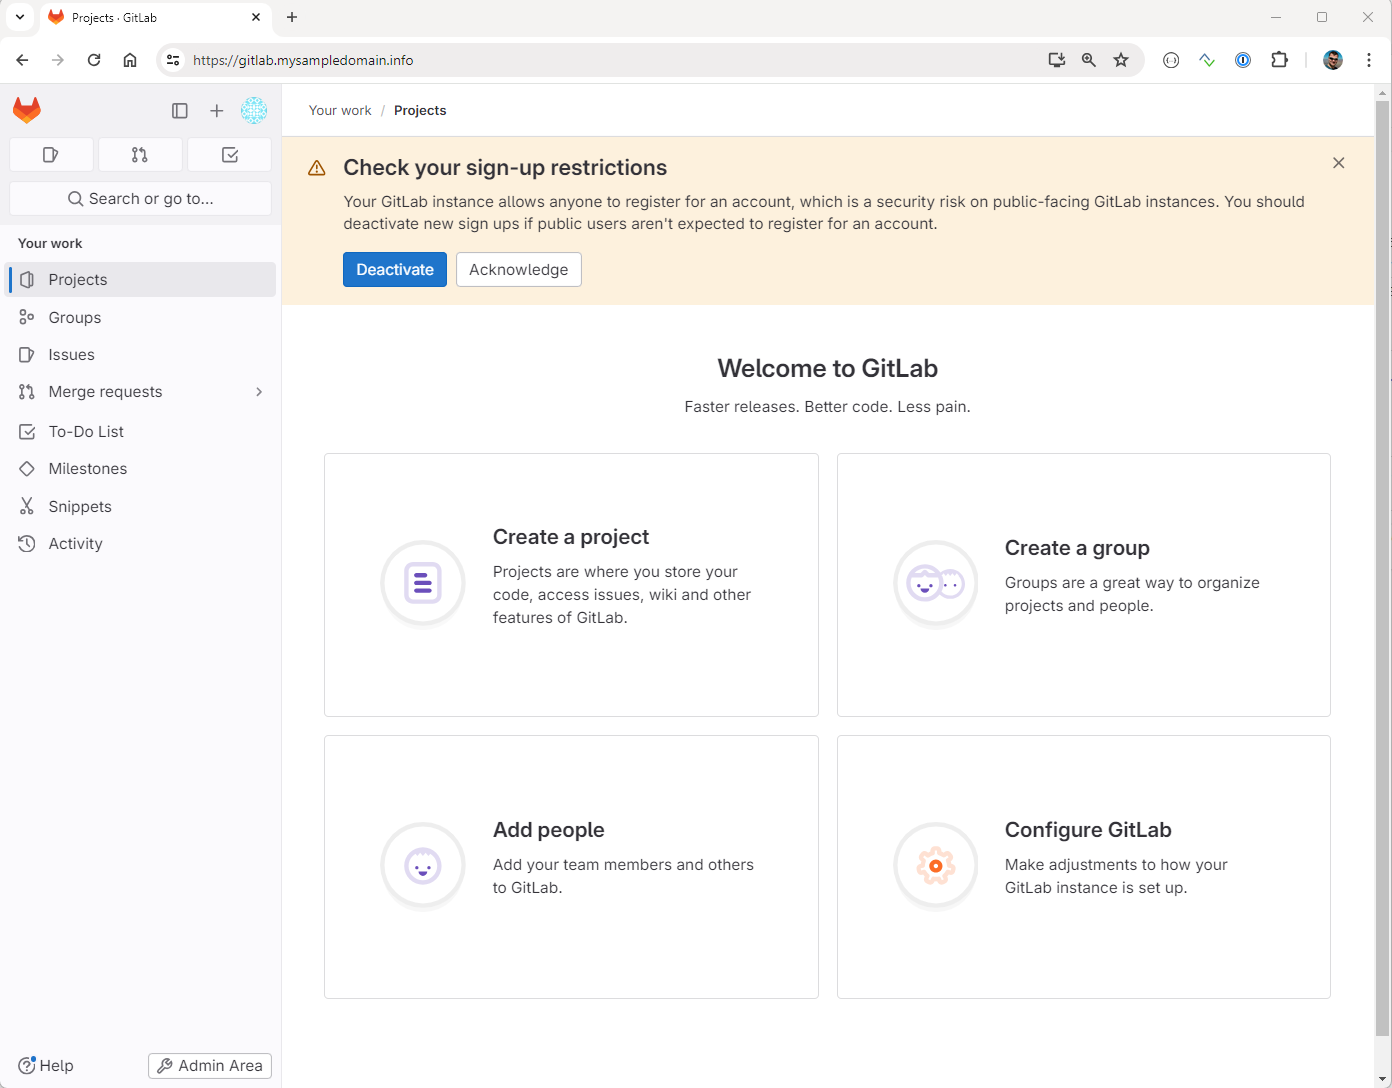Dismiss the sign-up restrictions alert
The image size is (1392, 1088).
[x=1338, y=163]
